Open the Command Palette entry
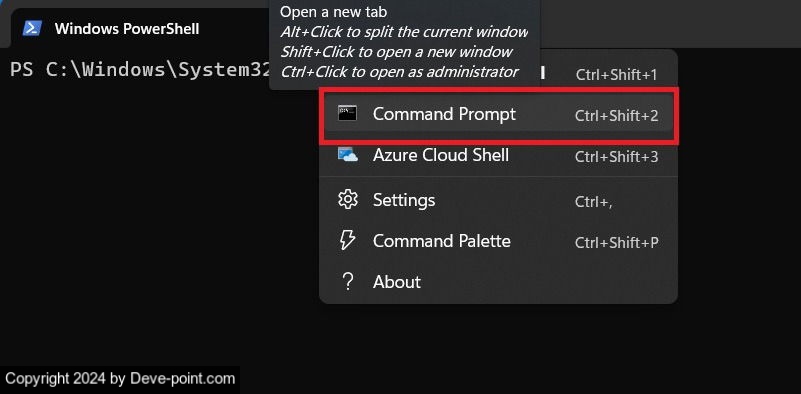The width and height of the screenshot is (801, 394). pos(498,241)
